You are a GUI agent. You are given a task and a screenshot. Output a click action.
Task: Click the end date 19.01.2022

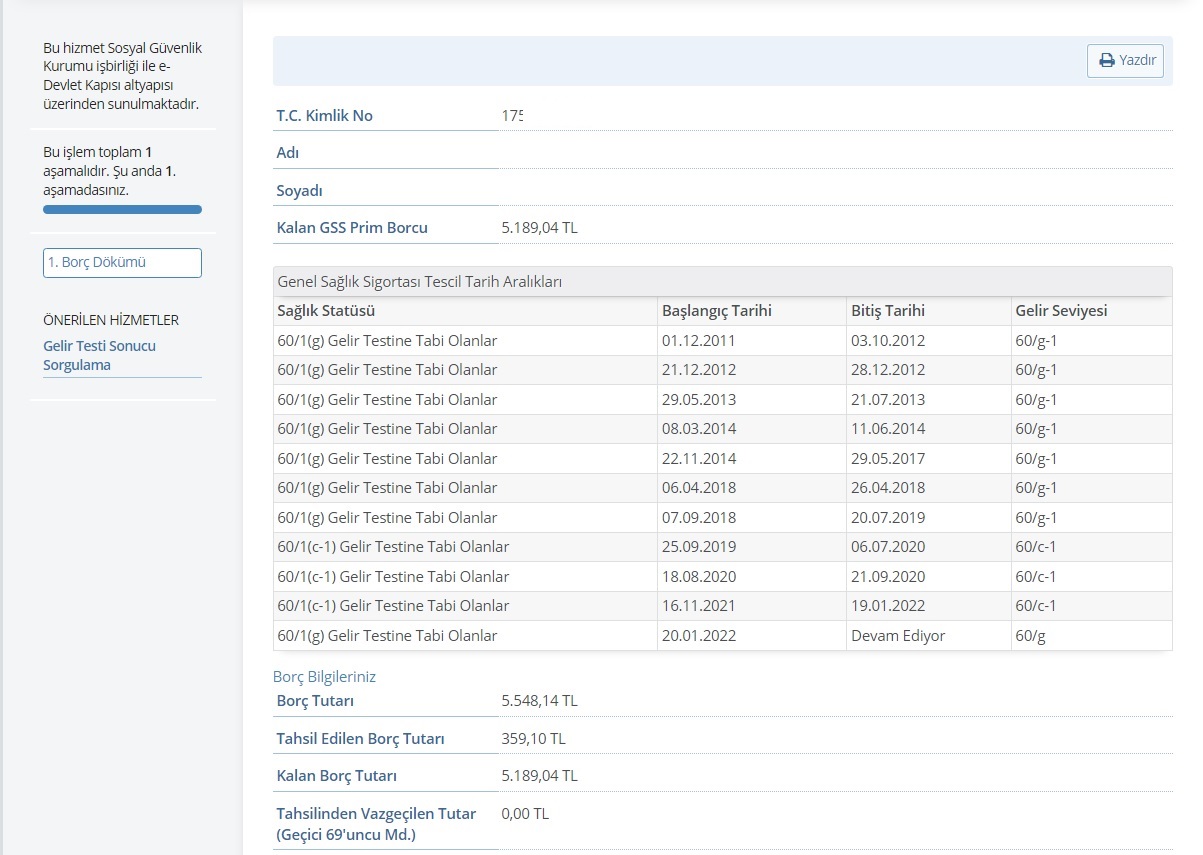click(x=888, y=606)
